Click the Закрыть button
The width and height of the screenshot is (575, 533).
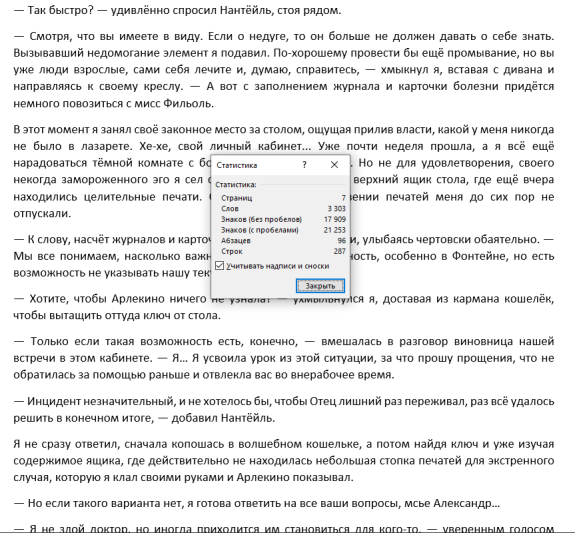[320, 286]
